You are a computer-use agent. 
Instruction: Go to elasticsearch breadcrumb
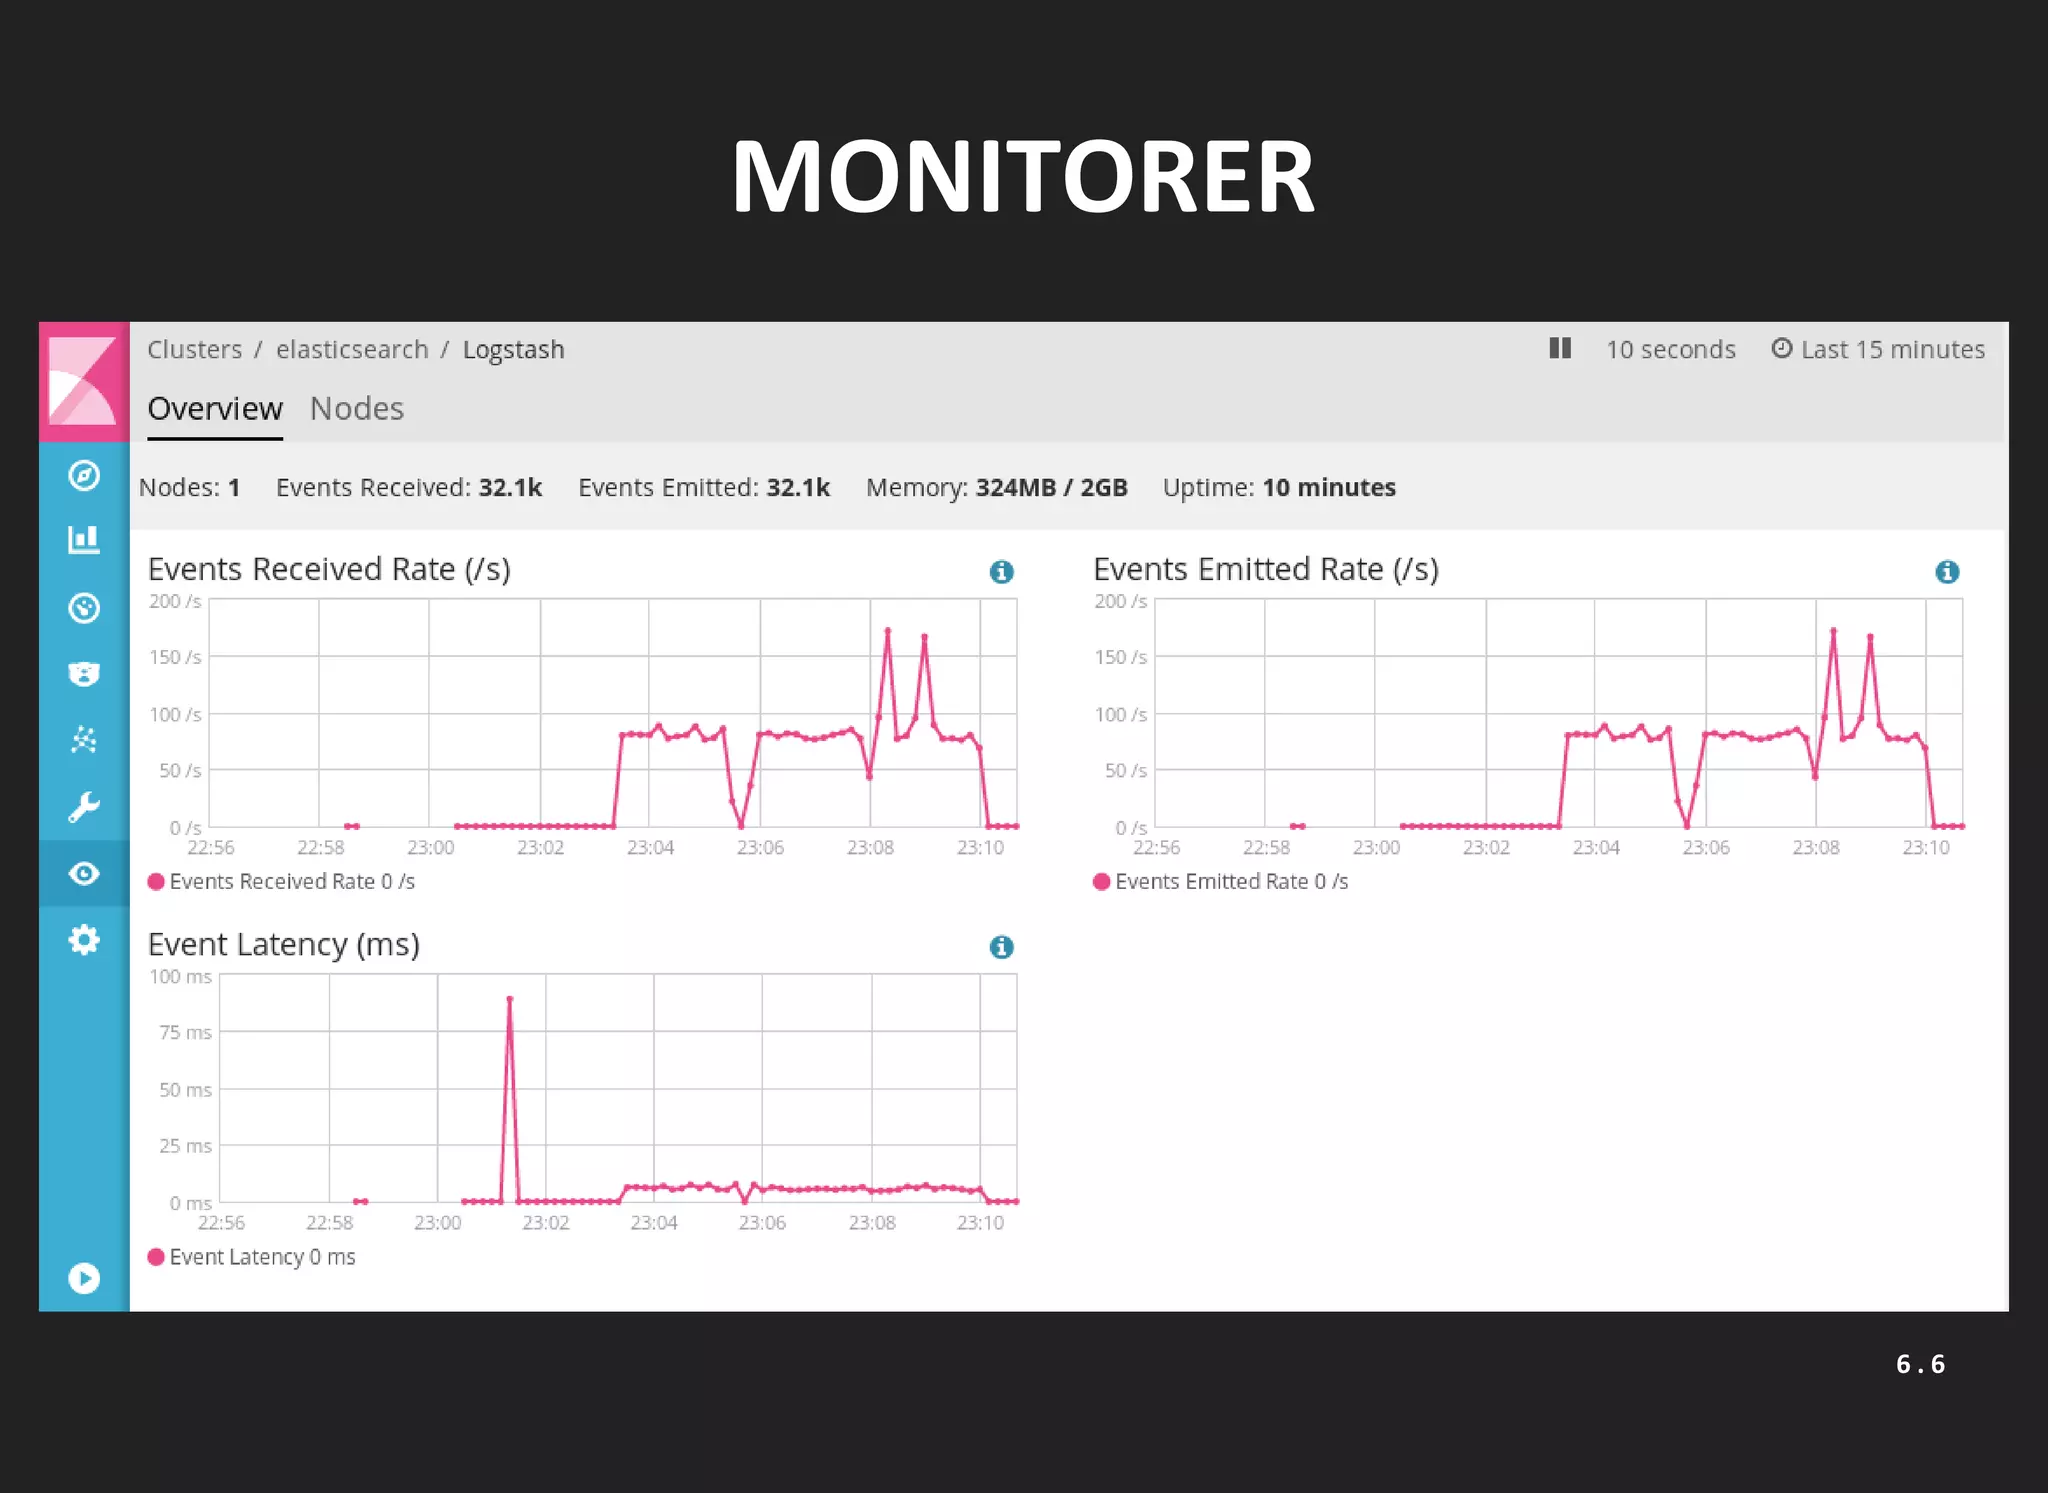(352, 350)
